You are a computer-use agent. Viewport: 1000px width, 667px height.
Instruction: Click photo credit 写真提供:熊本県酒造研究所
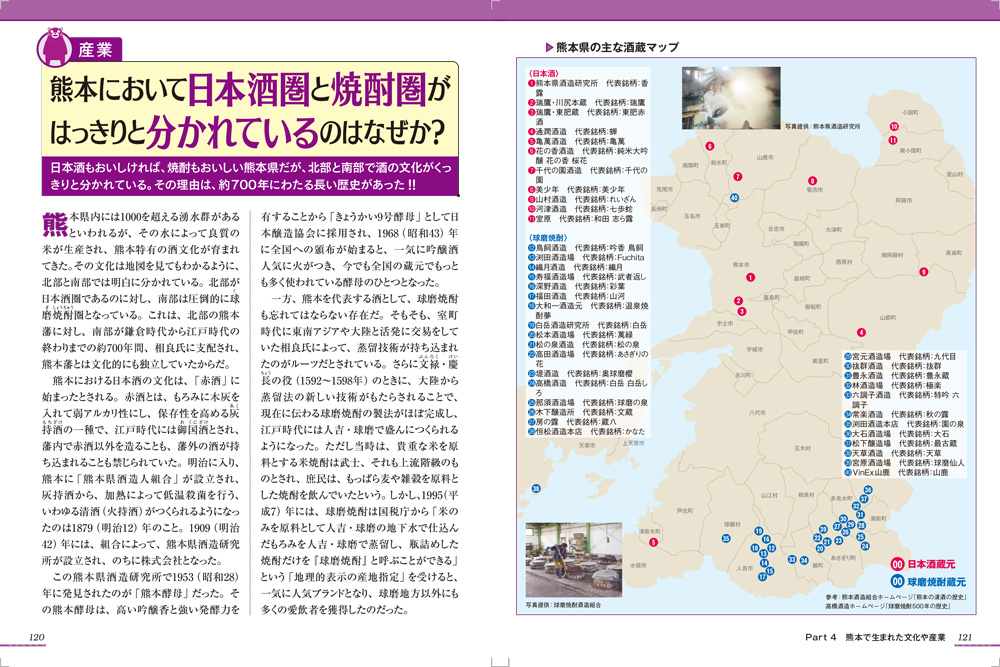823,126
